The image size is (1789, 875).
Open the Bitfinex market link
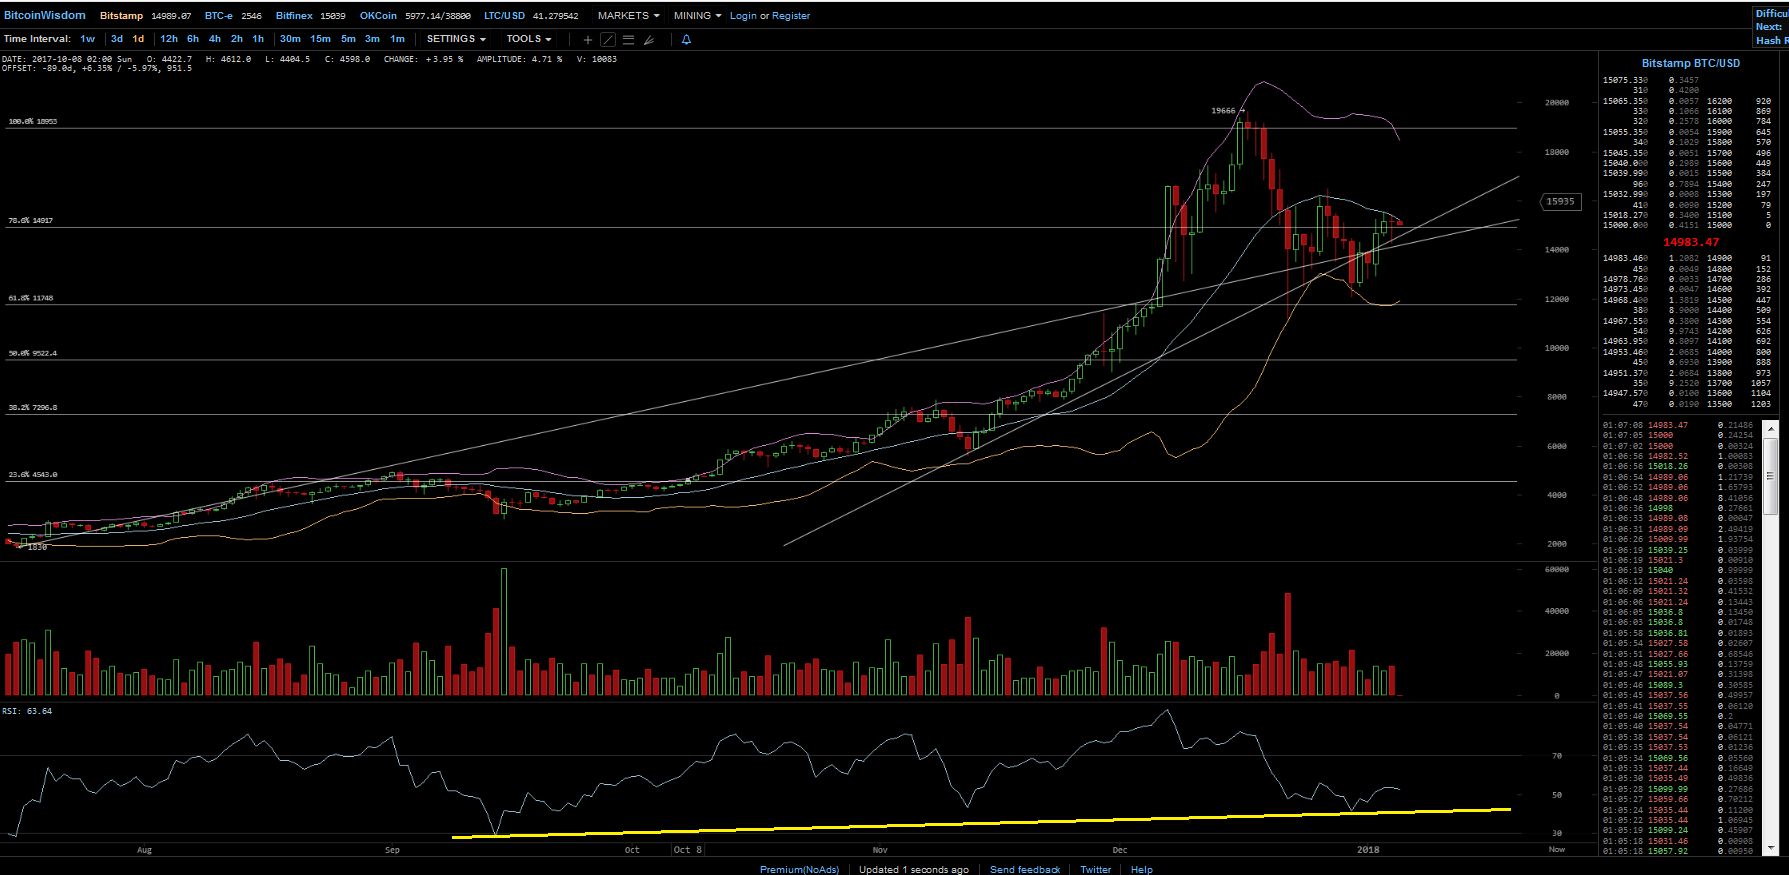294,16
